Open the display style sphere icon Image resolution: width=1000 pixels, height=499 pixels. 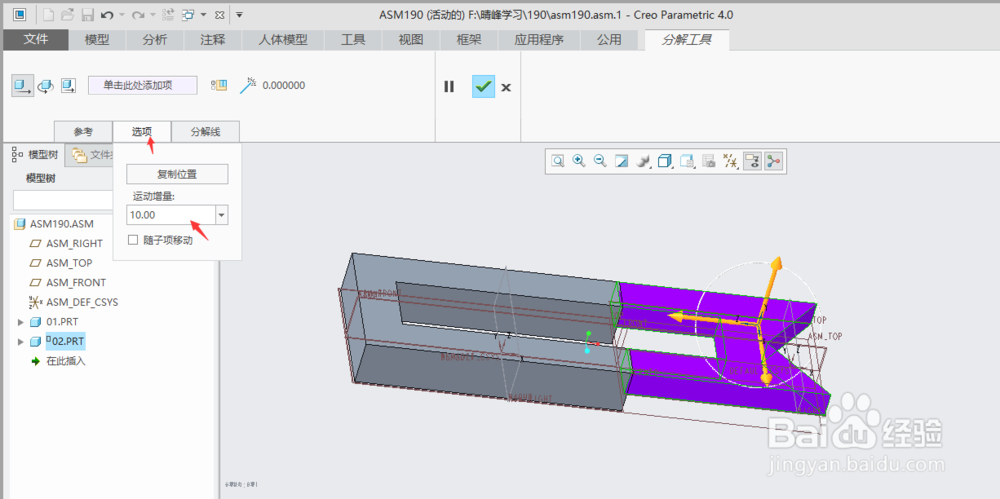(643, 161)
